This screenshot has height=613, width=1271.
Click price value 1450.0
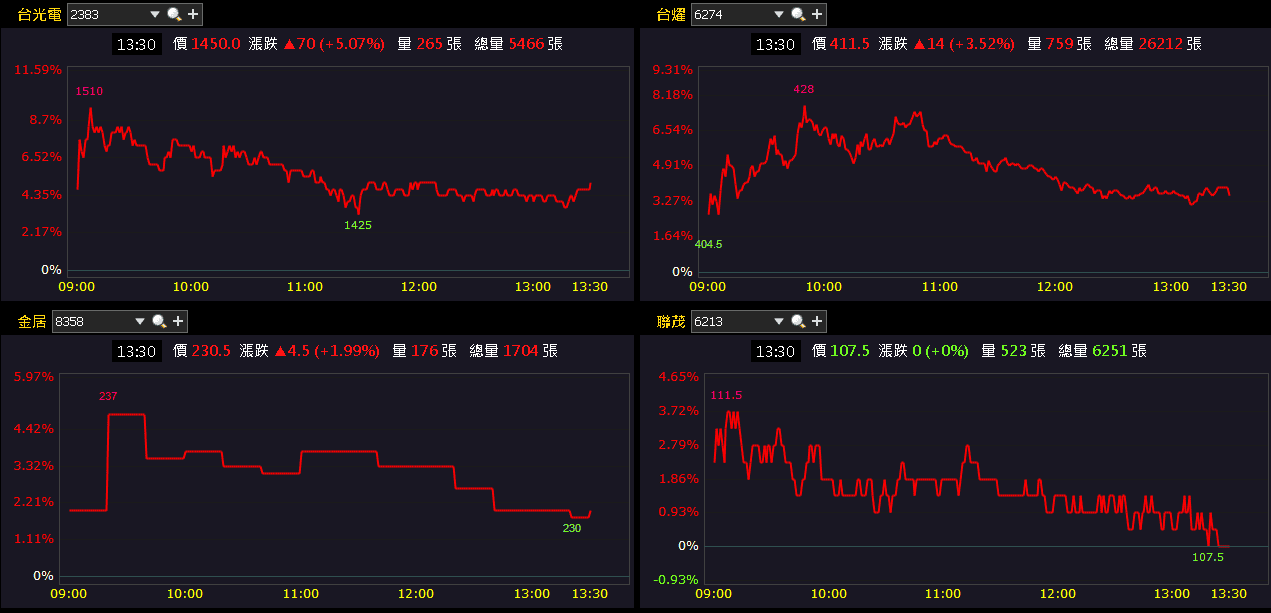[x=216, y=44]
